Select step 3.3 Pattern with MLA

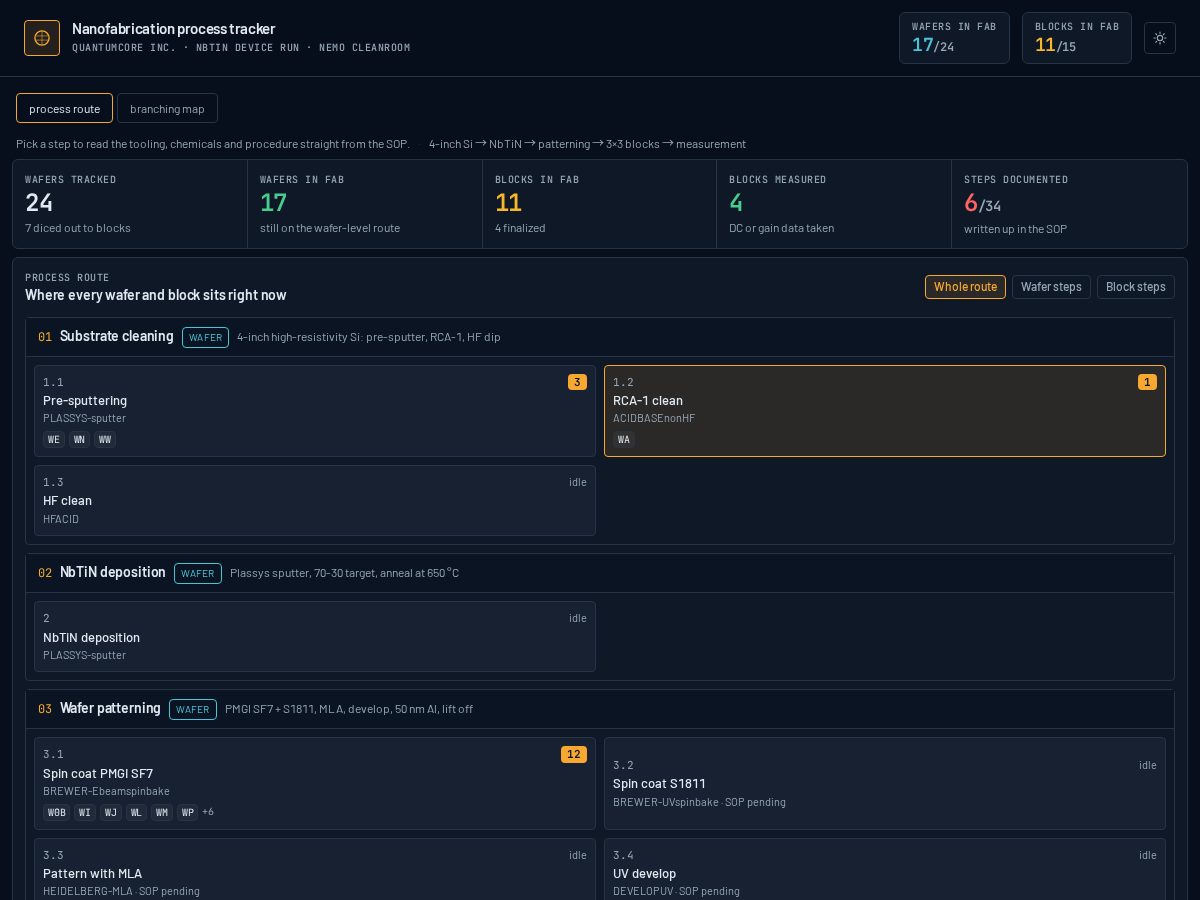315,869
